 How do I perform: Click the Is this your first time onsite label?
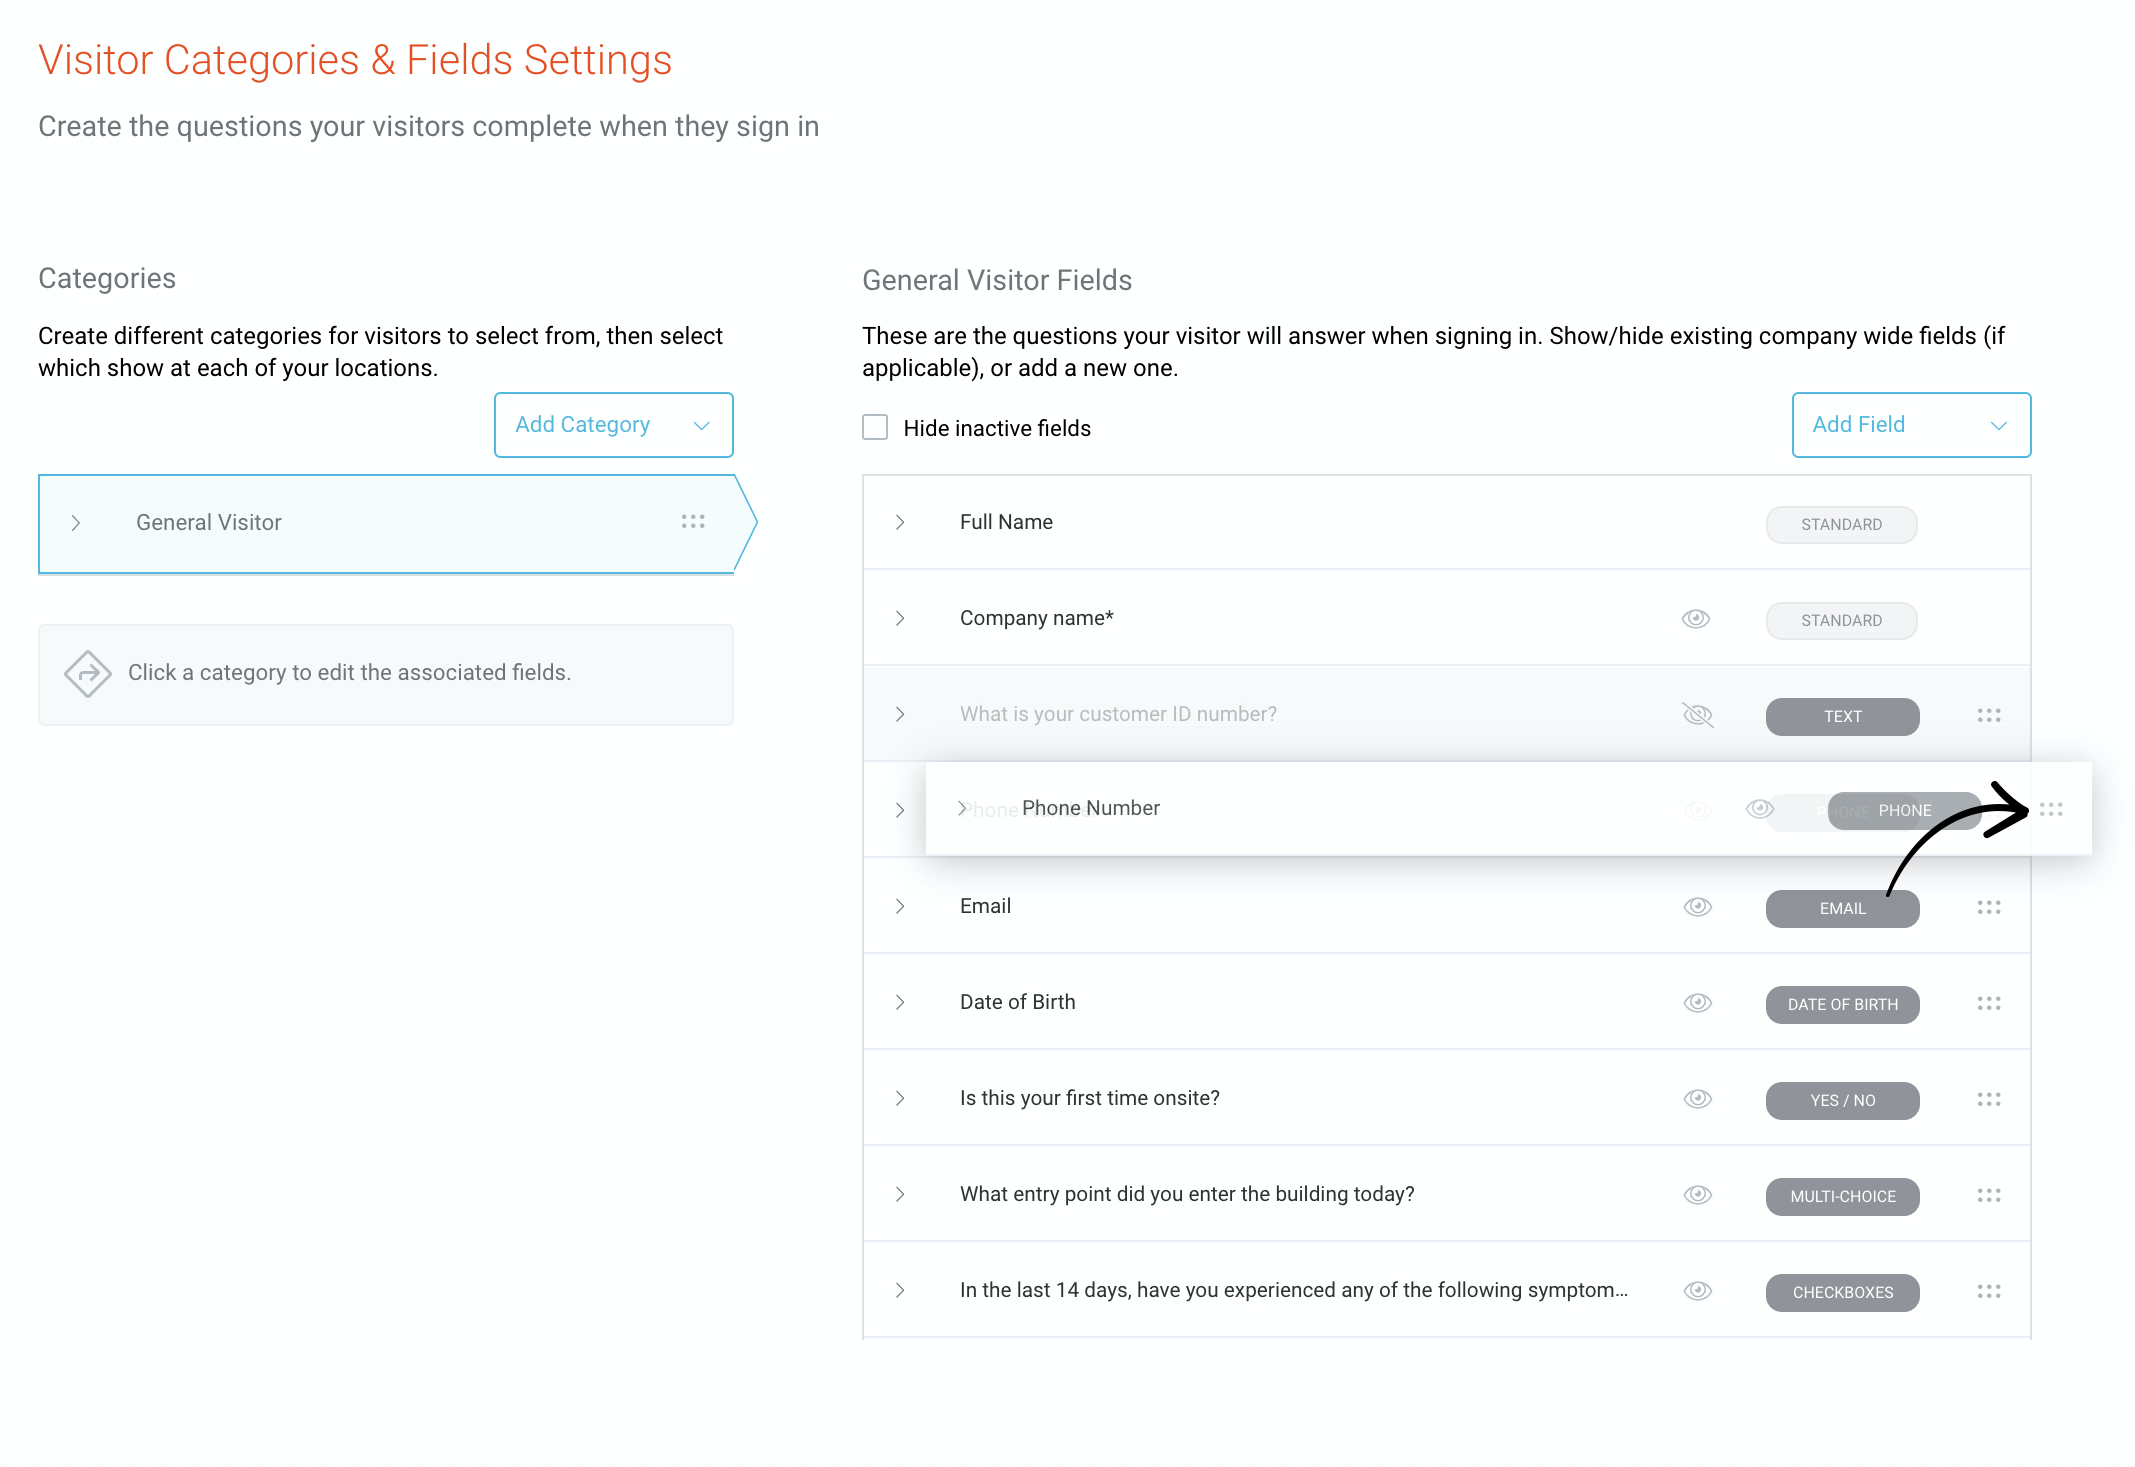coord(1089,1098)
